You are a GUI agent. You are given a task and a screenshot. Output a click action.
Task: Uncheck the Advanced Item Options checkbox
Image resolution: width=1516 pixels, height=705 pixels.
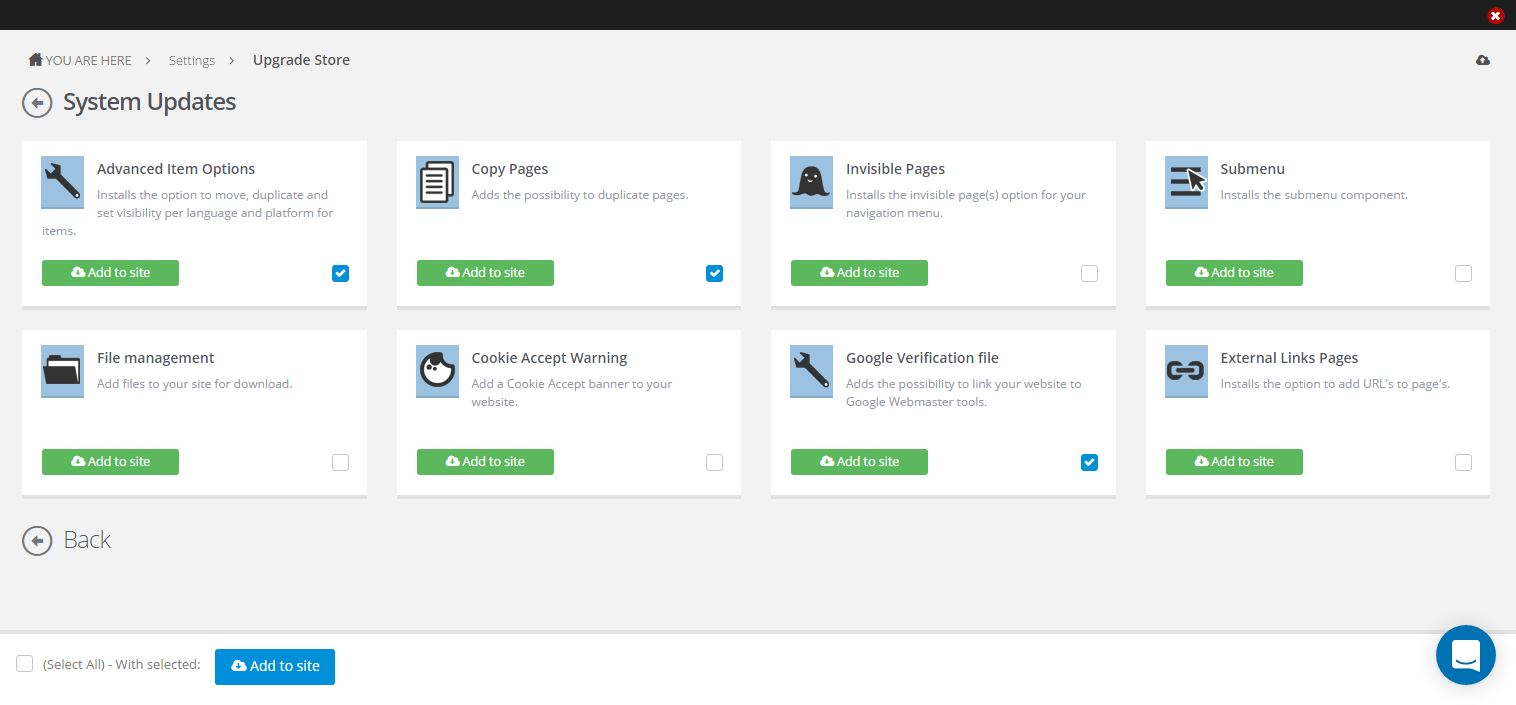click(340, 273)
